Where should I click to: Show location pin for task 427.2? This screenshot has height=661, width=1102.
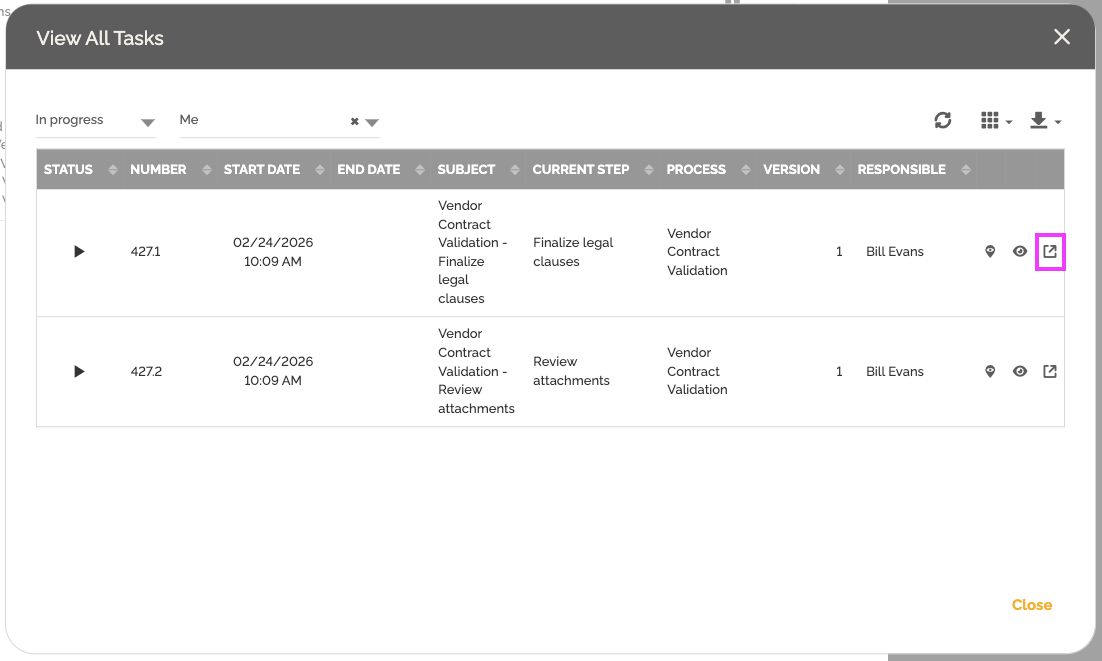coord(990,371)
